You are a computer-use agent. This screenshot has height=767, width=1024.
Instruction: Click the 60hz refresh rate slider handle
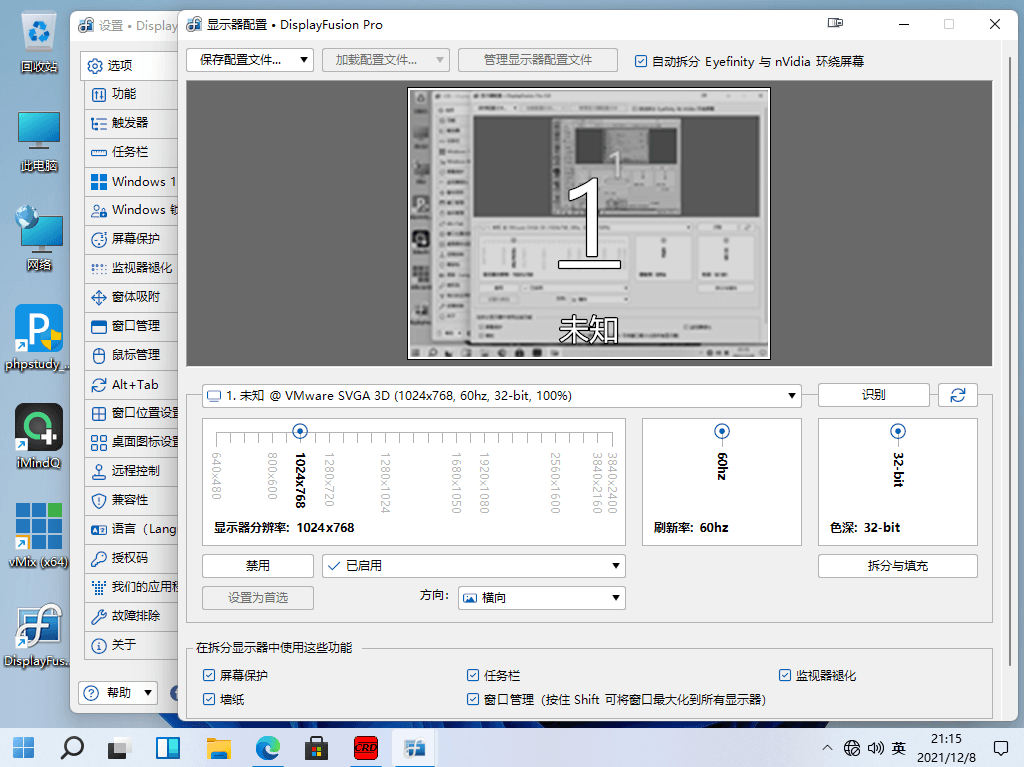point(722,431)
